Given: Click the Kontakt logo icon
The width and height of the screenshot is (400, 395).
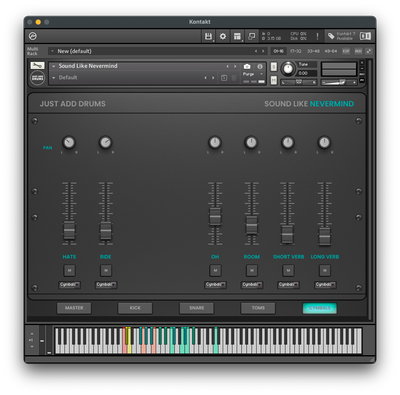Looking at the screenshot, I should (x=33, y=36).
